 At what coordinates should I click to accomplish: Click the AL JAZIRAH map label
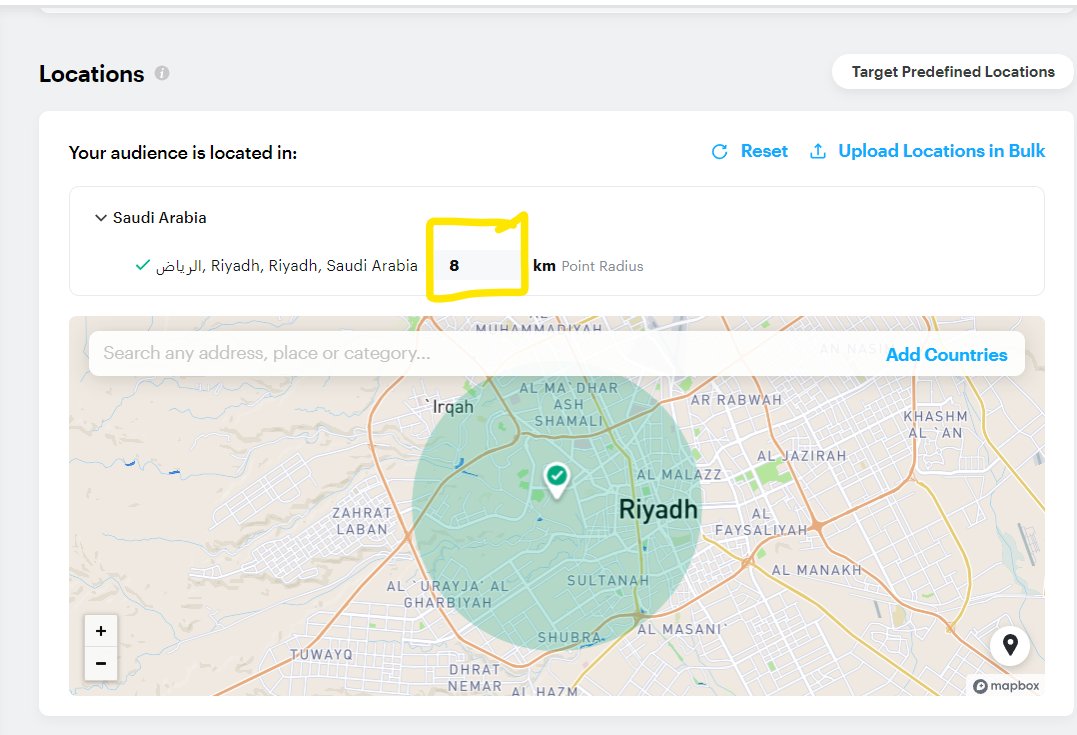(x=801, y=456)
